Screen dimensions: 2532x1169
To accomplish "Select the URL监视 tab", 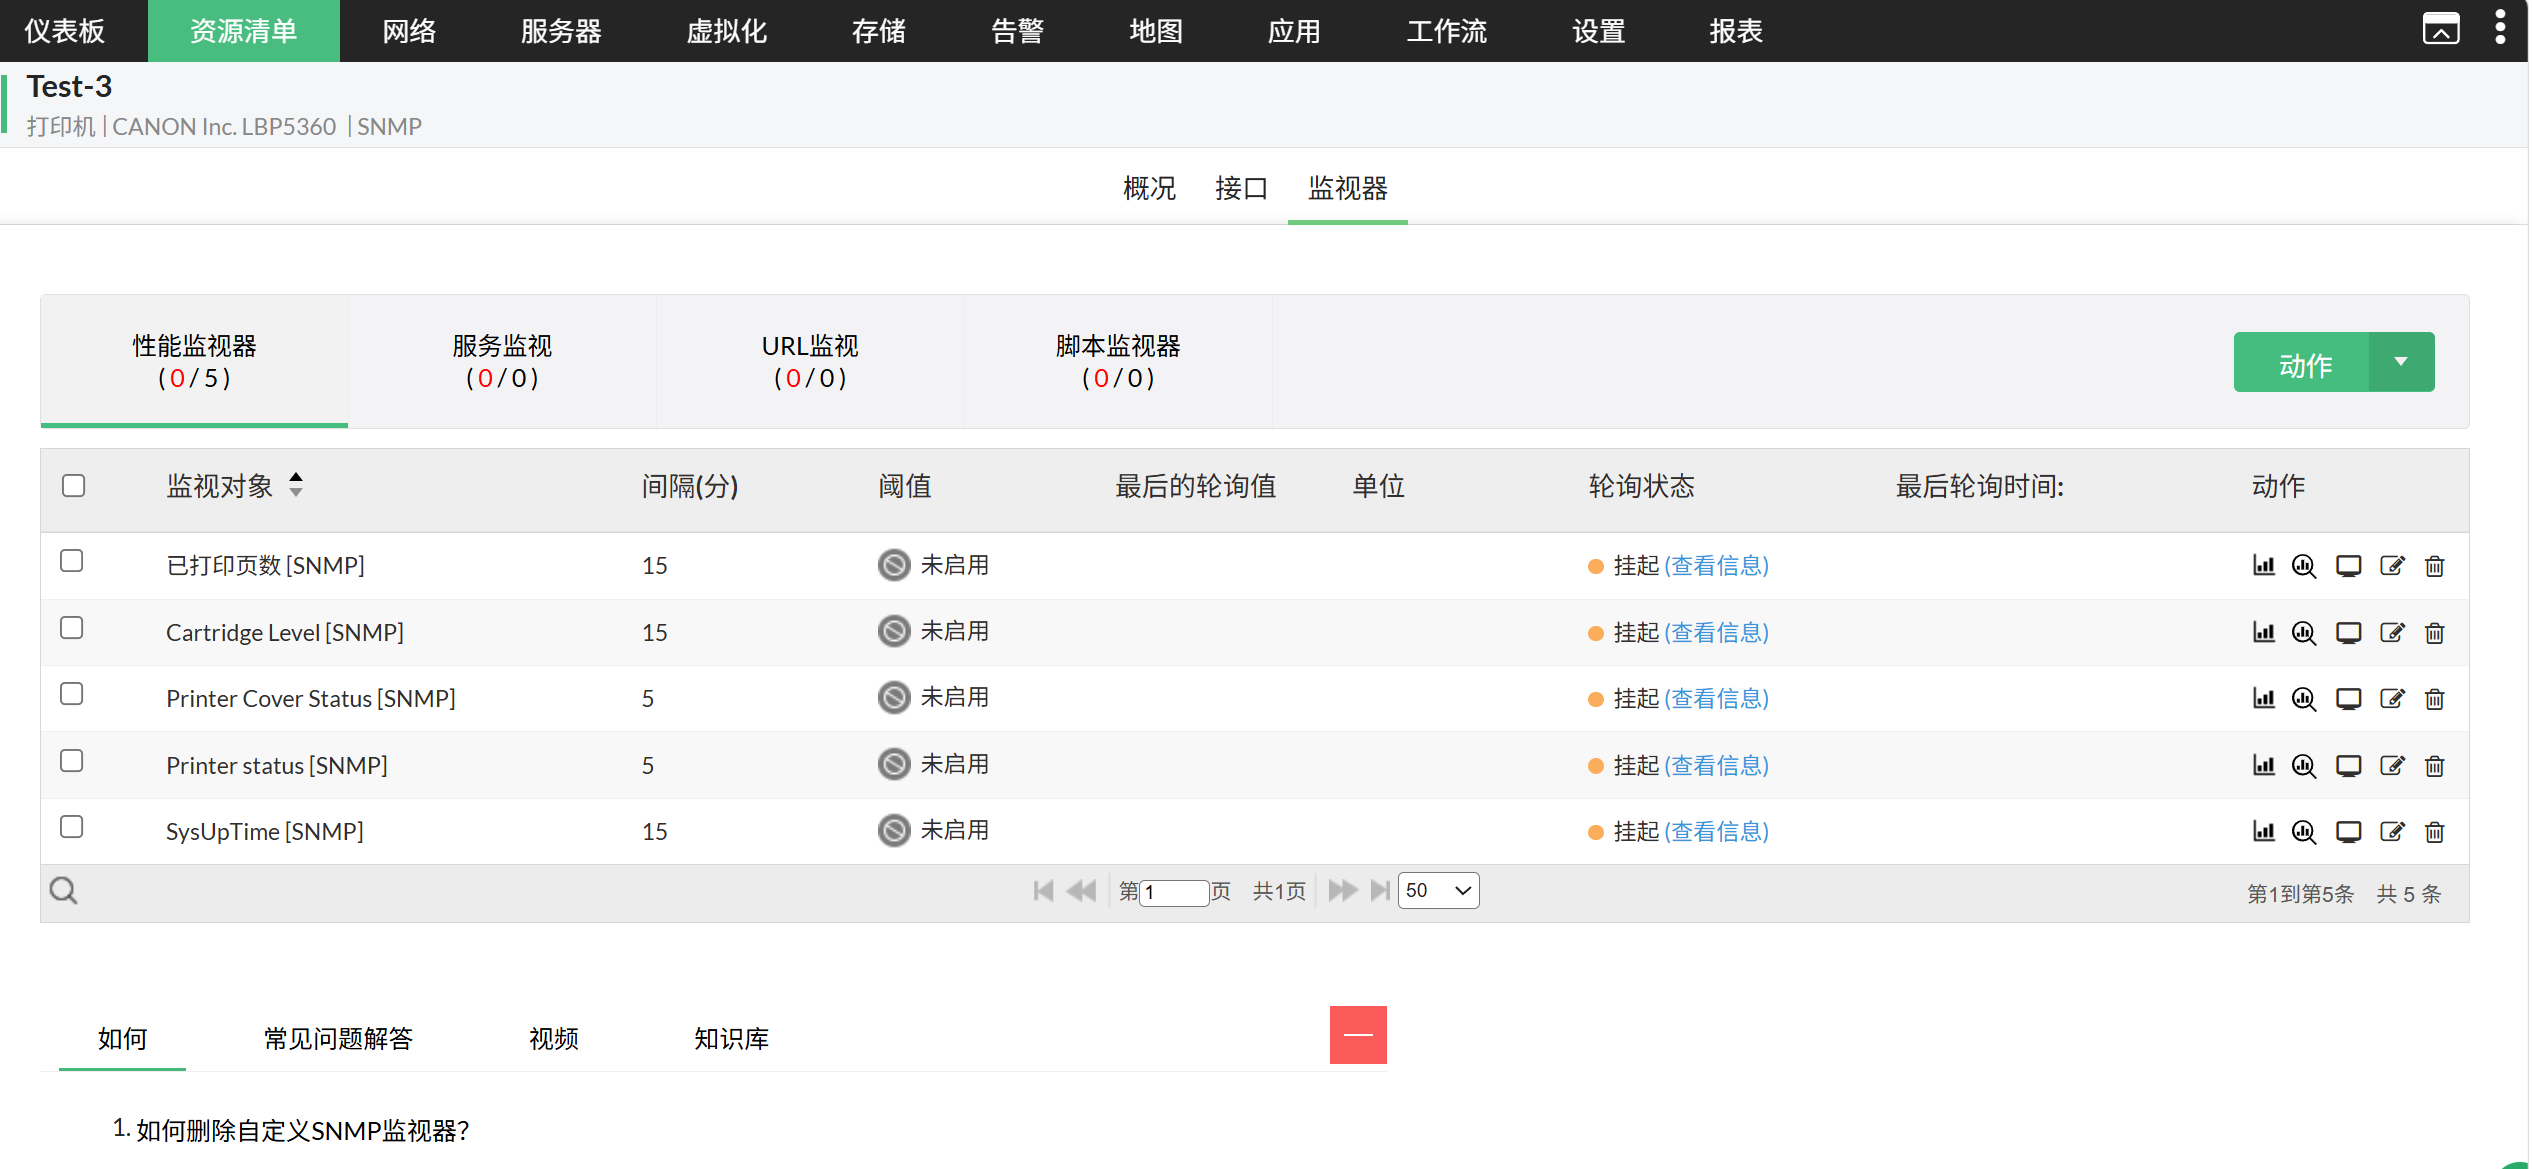I will 810,361.
